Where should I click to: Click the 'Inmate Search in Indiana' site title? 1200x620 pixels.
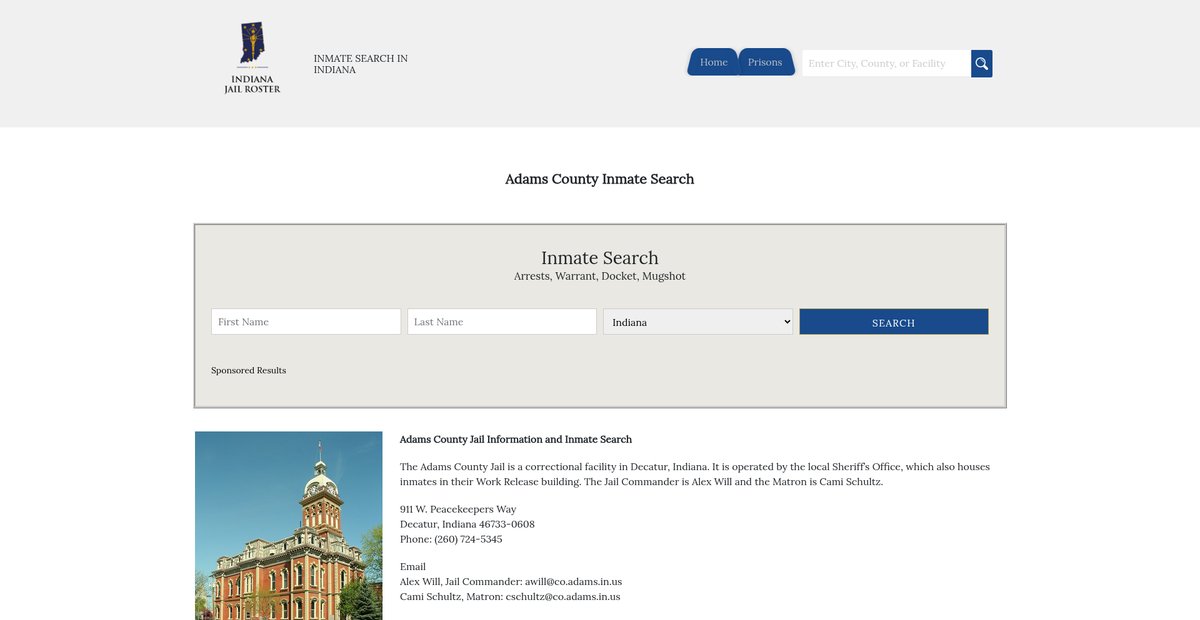click(360, 64)
